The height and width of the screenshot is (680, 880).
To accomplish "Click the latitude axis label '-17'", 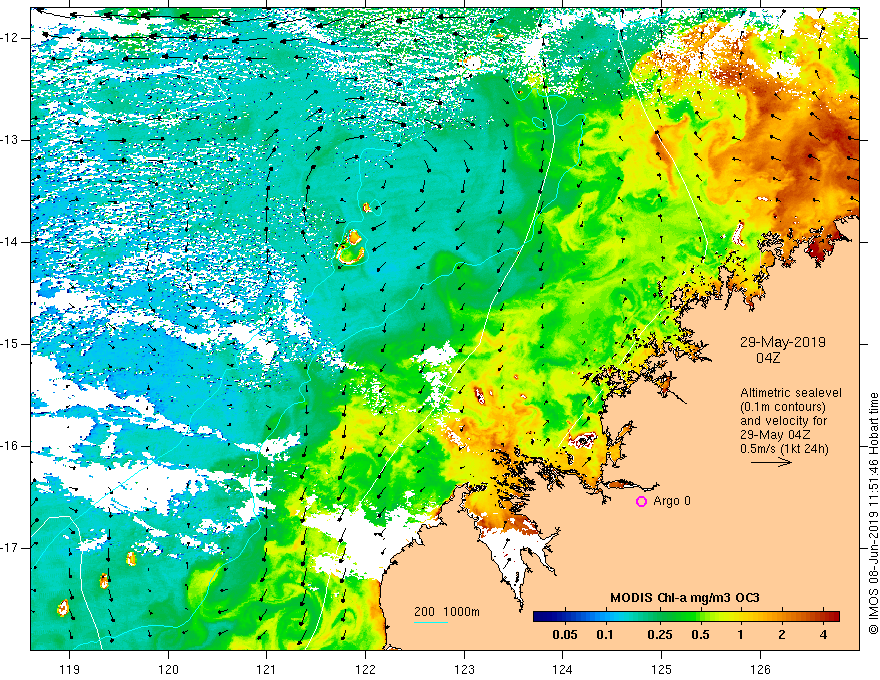I will click(11, 548).
